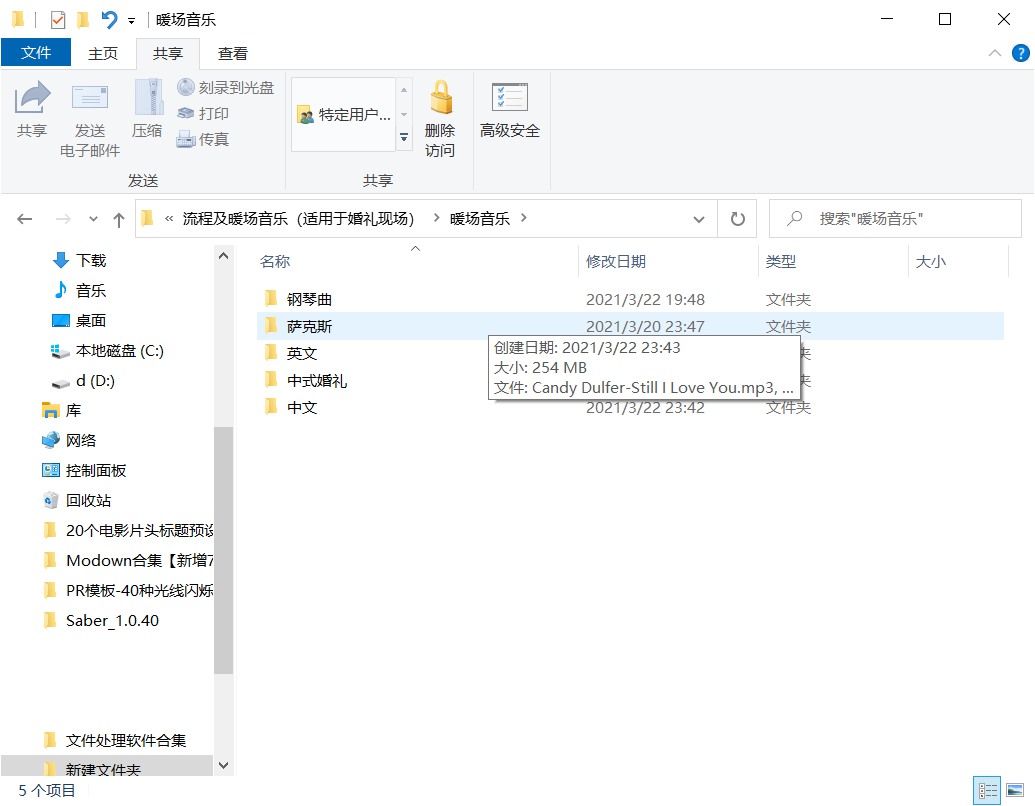This screenshot has width=1035, height=806.
Task: Click the New folder quick access icon
Action: click(83, 20)
